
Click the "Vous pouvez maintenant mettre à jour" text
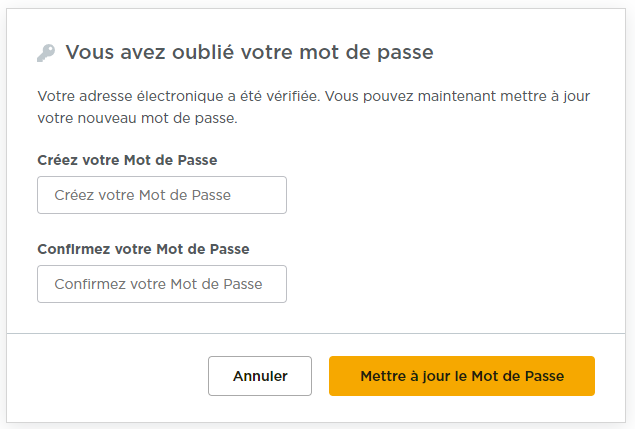tap(478, 97)
